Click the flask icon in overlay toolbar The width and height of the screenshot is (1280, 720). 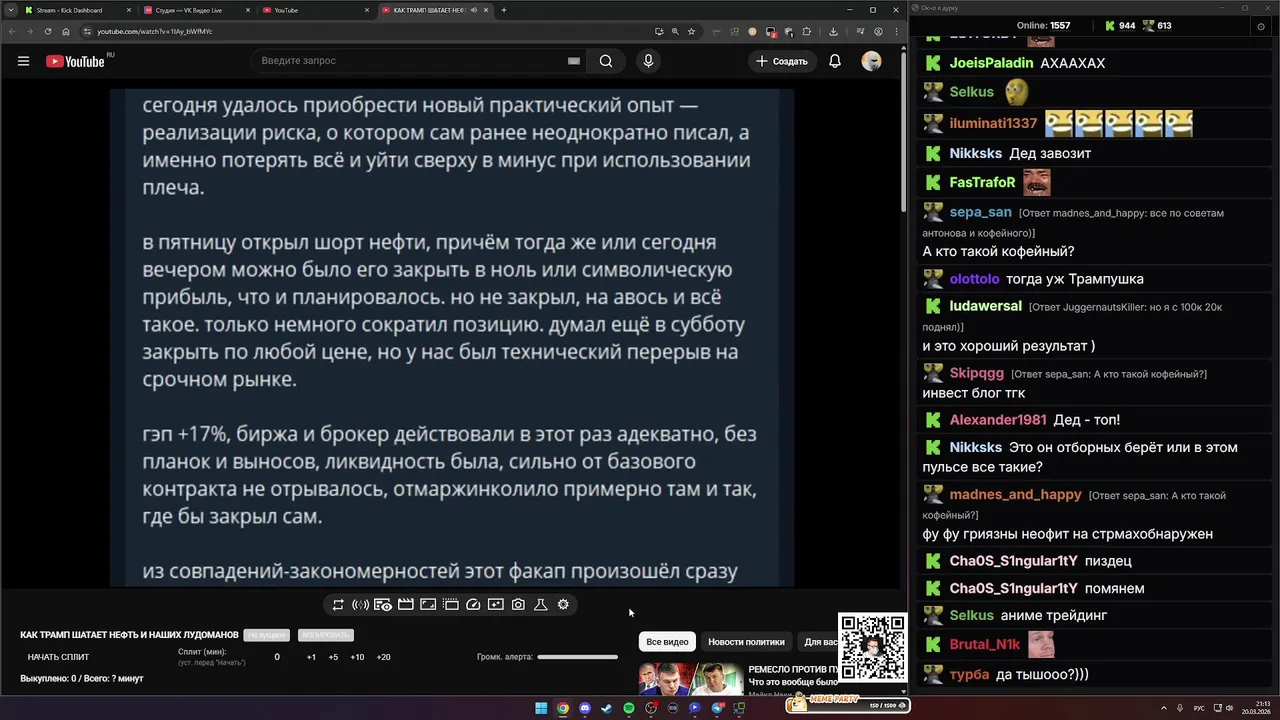(540, 605)
